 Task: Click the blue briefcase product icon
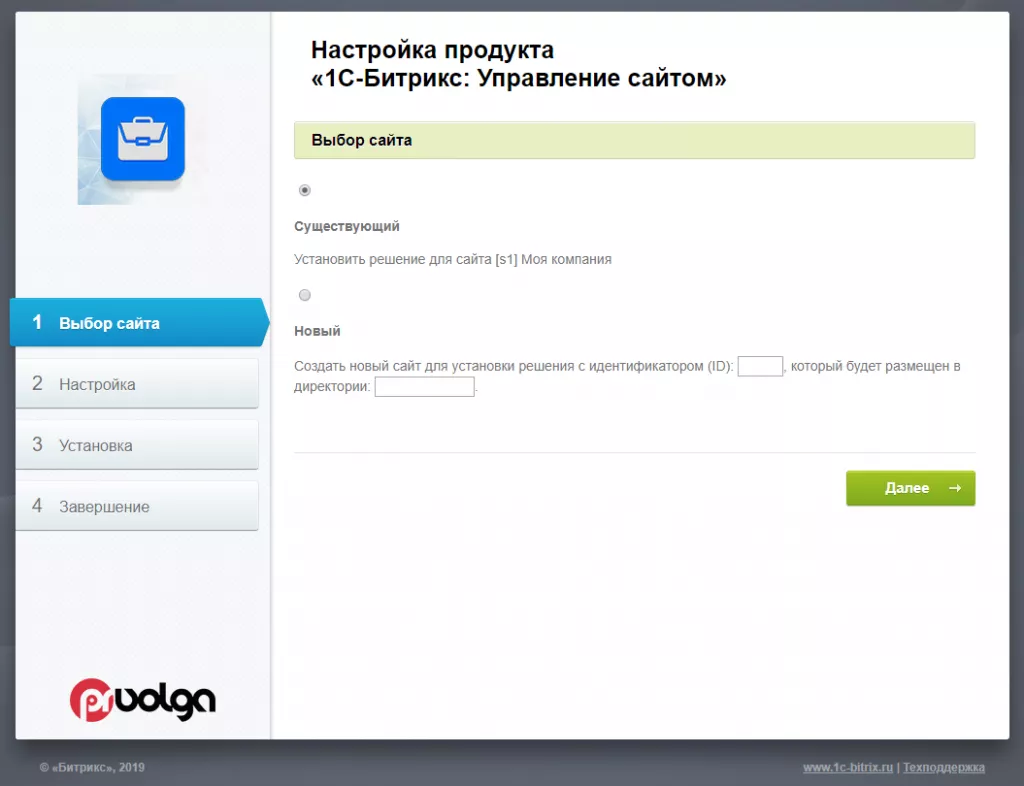point(143,139)
